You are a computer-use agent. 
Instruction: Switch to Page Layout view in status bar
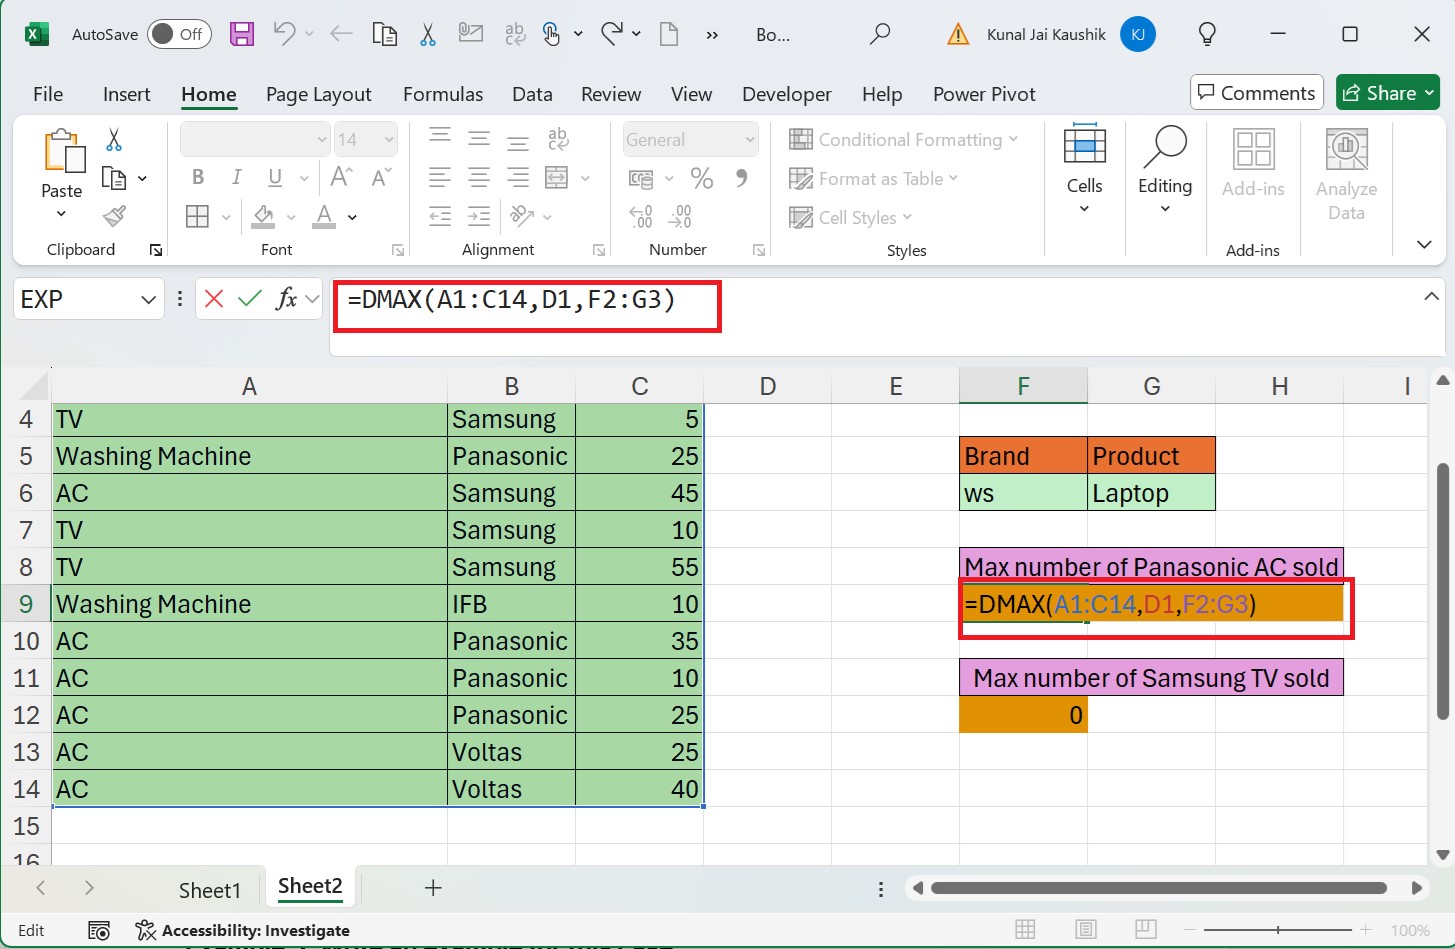click(1086, 930)
